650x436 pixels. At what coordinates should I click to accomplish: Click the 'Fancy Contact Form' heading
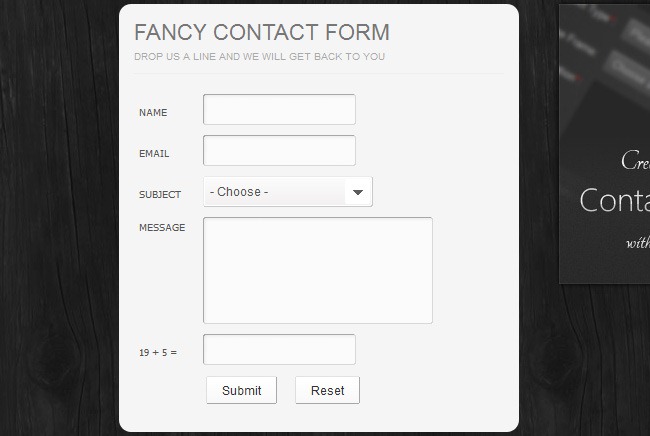262,32
